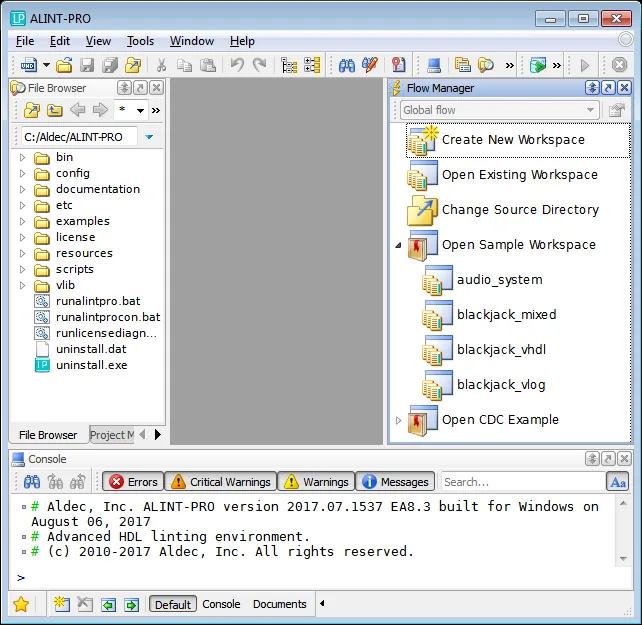Click the New file toolbar icon
This screenshot has width=642, height=625.
28,65
